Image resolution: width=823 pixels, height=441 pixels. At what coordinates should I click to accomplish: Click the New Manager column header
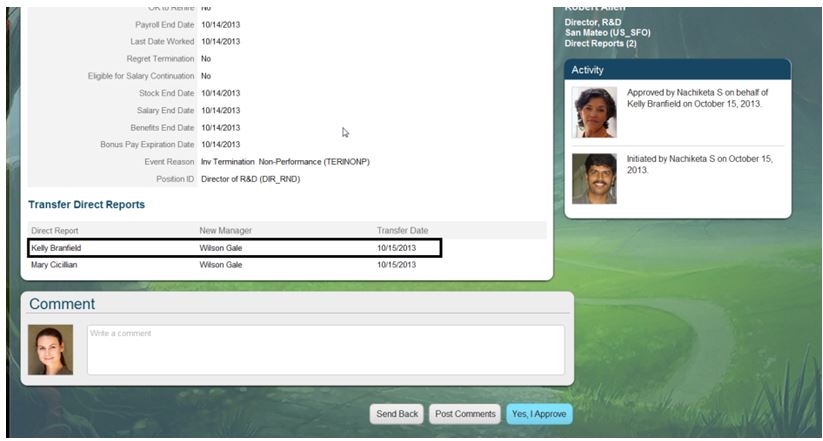click(226, 230)
